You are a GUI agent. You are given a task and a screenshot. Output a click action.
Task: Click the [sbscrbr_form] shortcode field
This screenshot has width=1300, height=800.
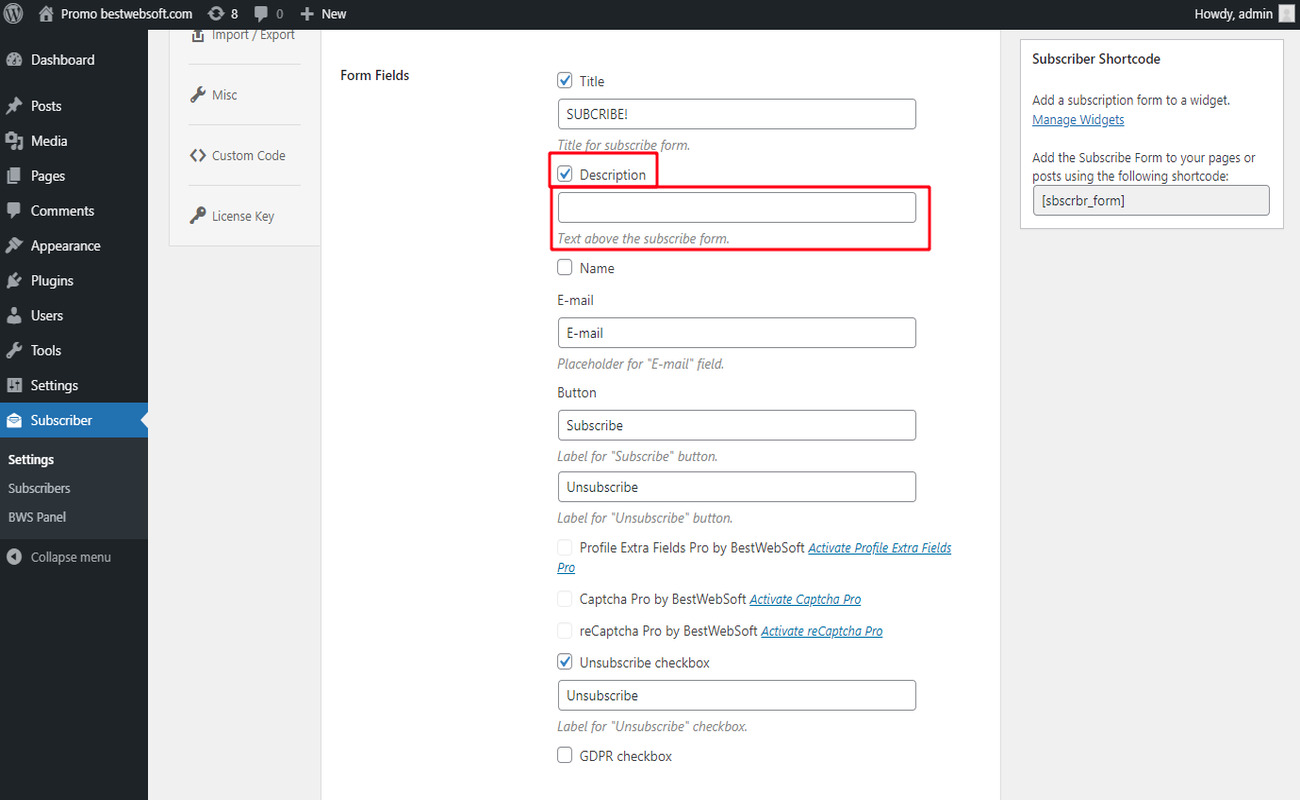tap(1151, 200)
